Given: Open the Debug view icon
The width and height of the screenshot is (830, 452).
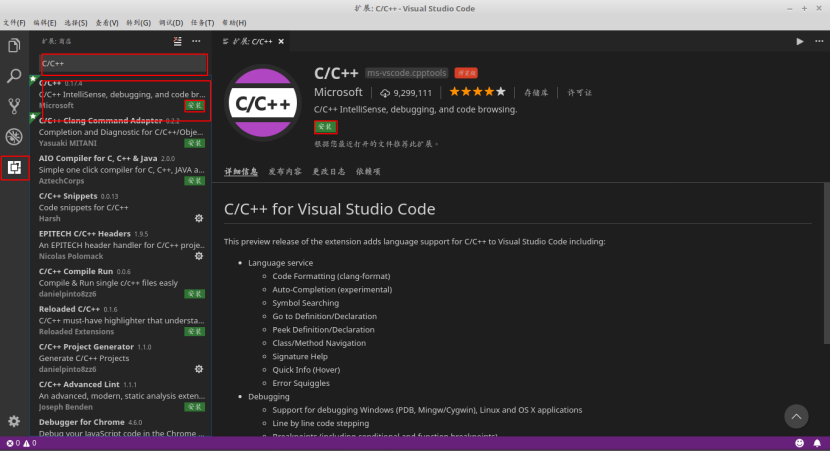Looking at the screenshot, I should point(14,137).
